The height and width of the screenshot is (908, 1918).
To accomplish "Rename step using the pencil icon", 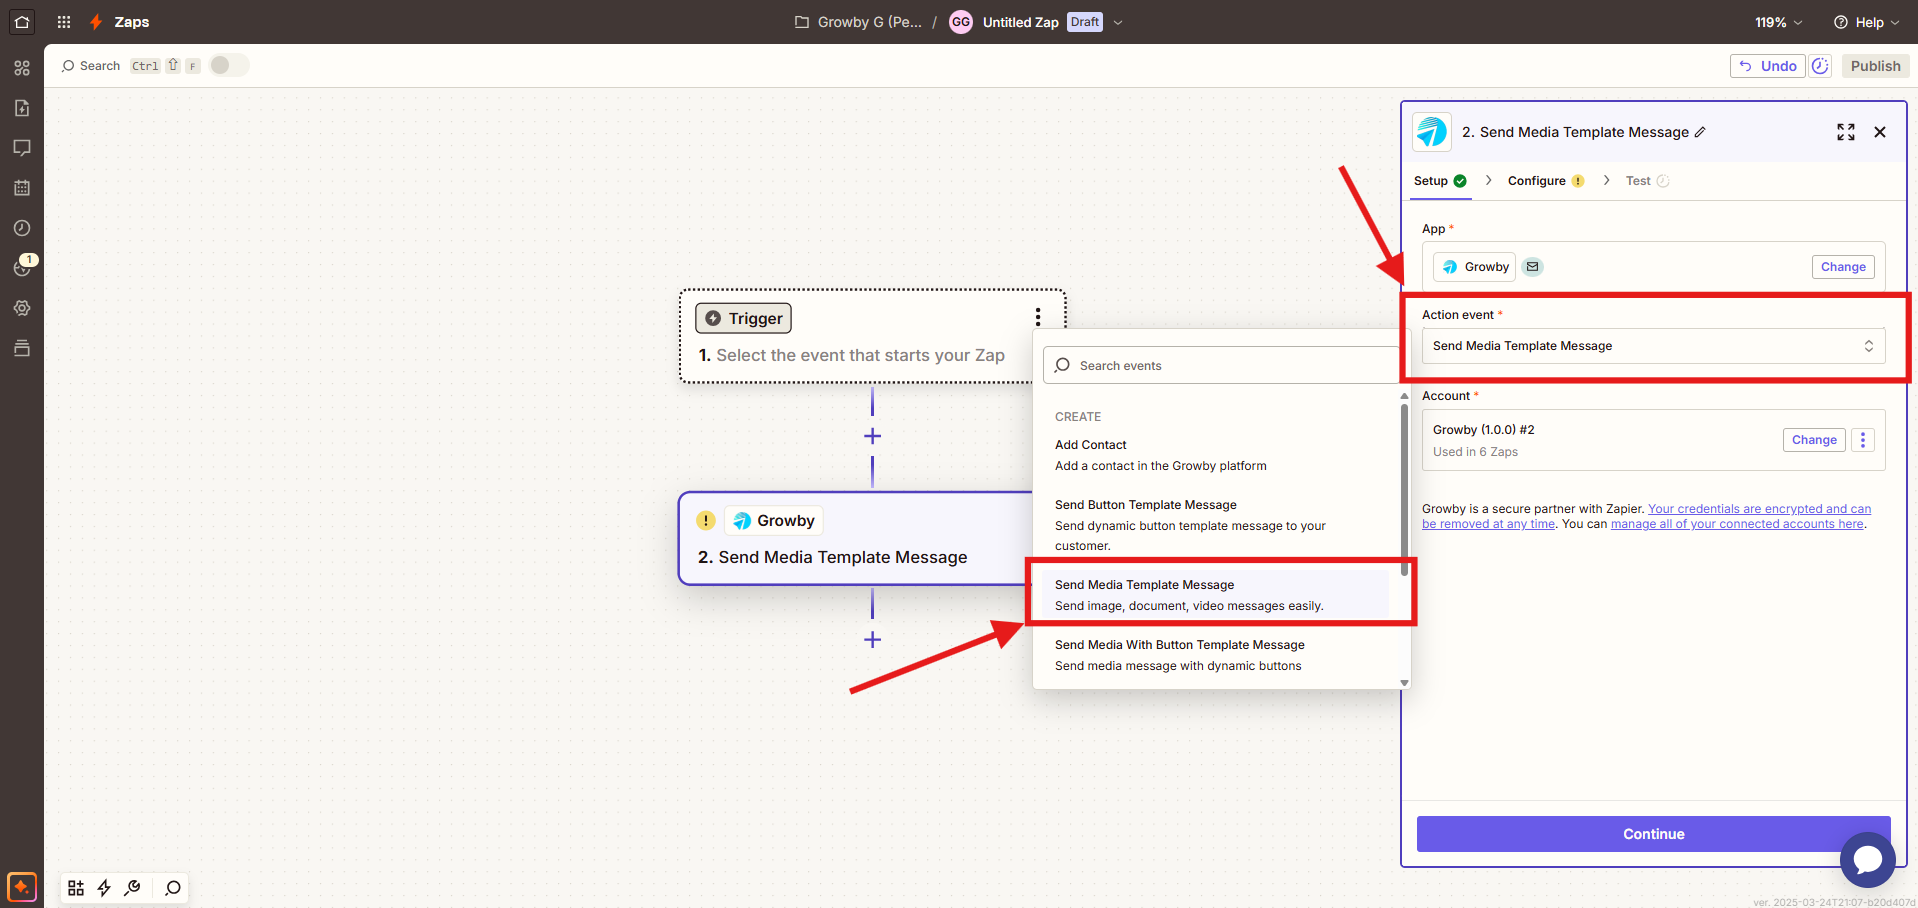I will [1700, 132].
